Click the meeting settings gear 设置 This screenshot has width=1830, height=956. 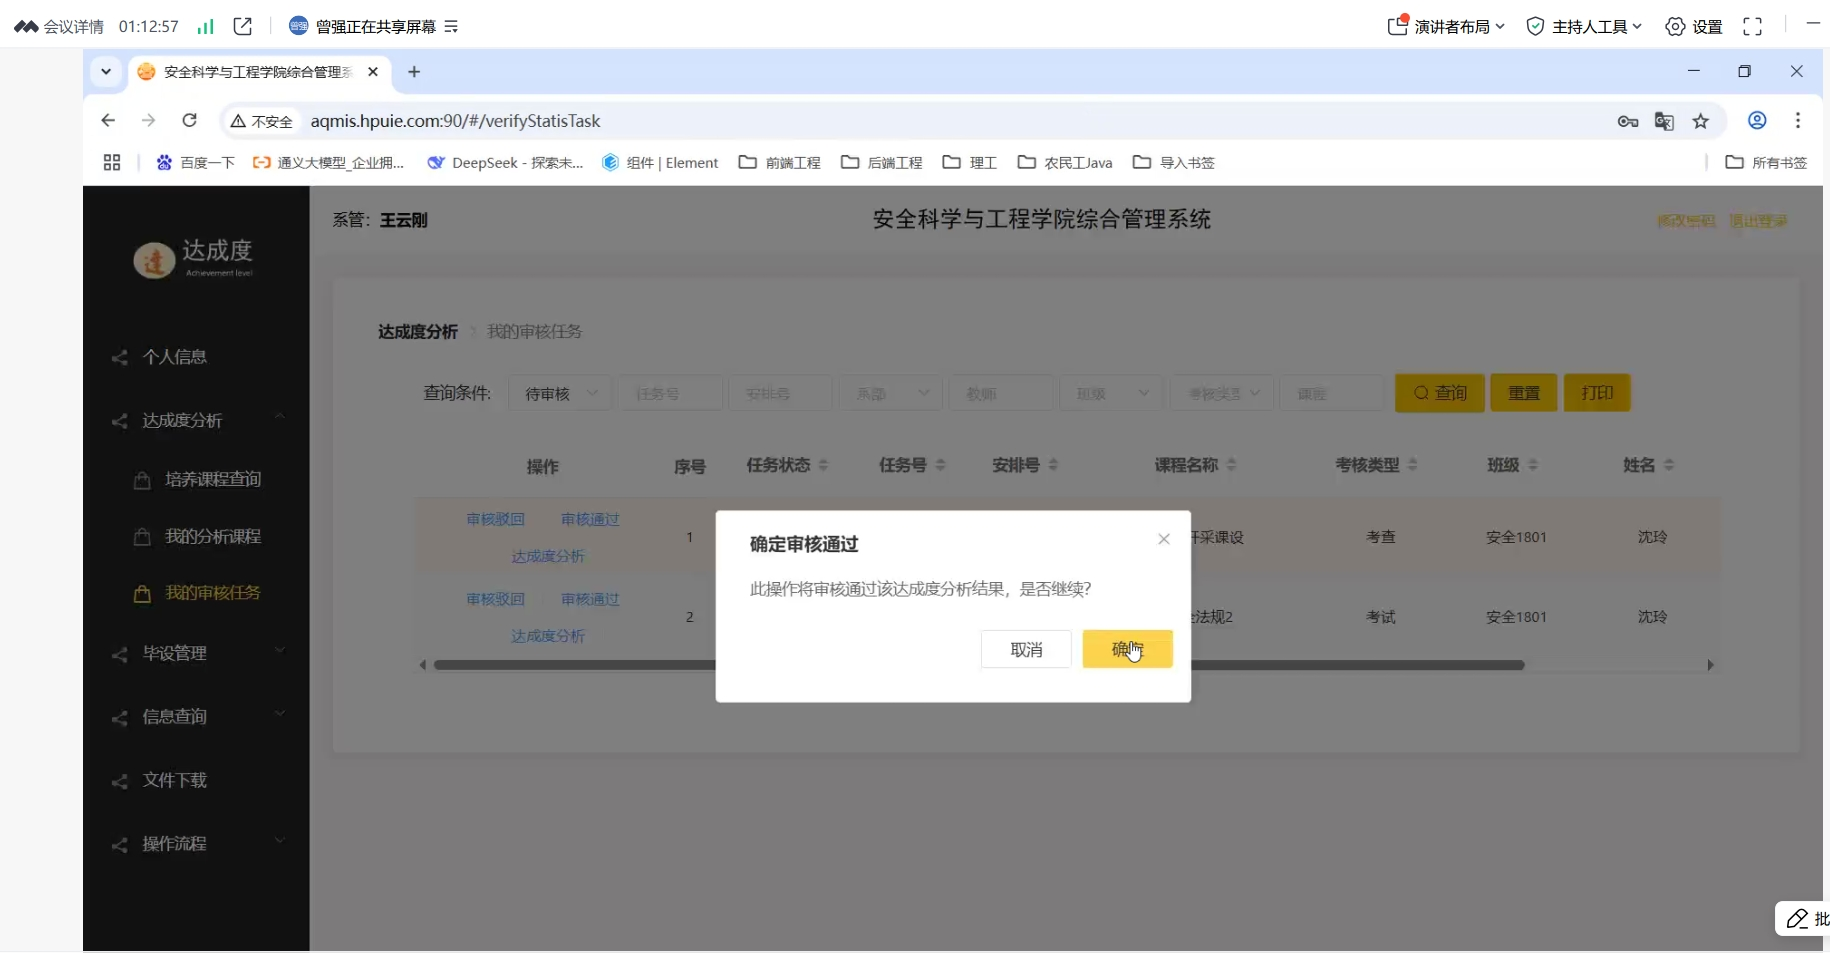1693,27
